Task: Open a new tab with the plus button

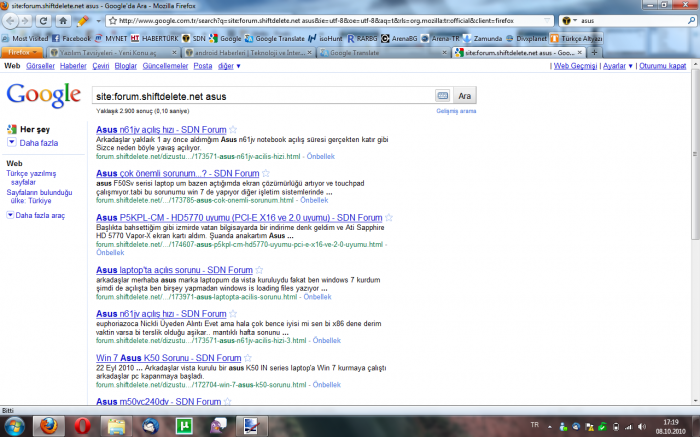Action: click(x=594, y=53)
